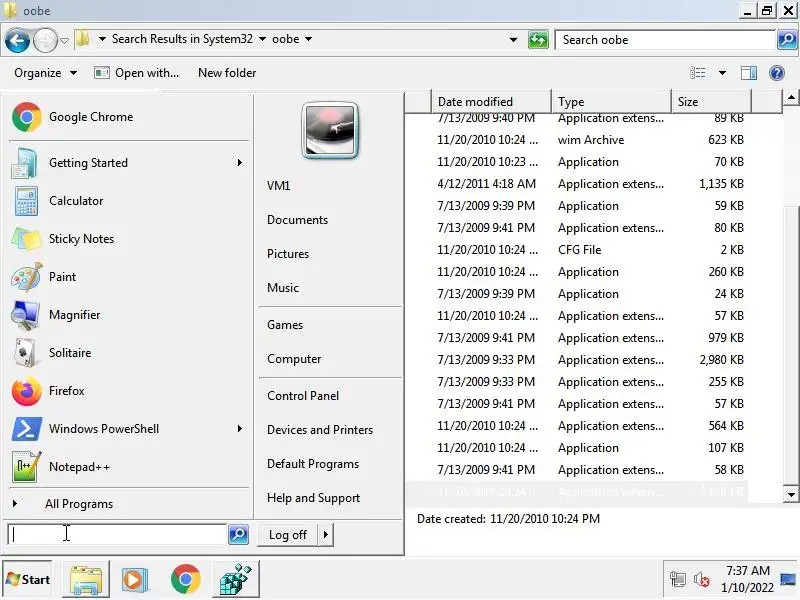Open Google Chrome from Start menu list
The height and width of the screenshot is (600, 800).
[129, 117]
